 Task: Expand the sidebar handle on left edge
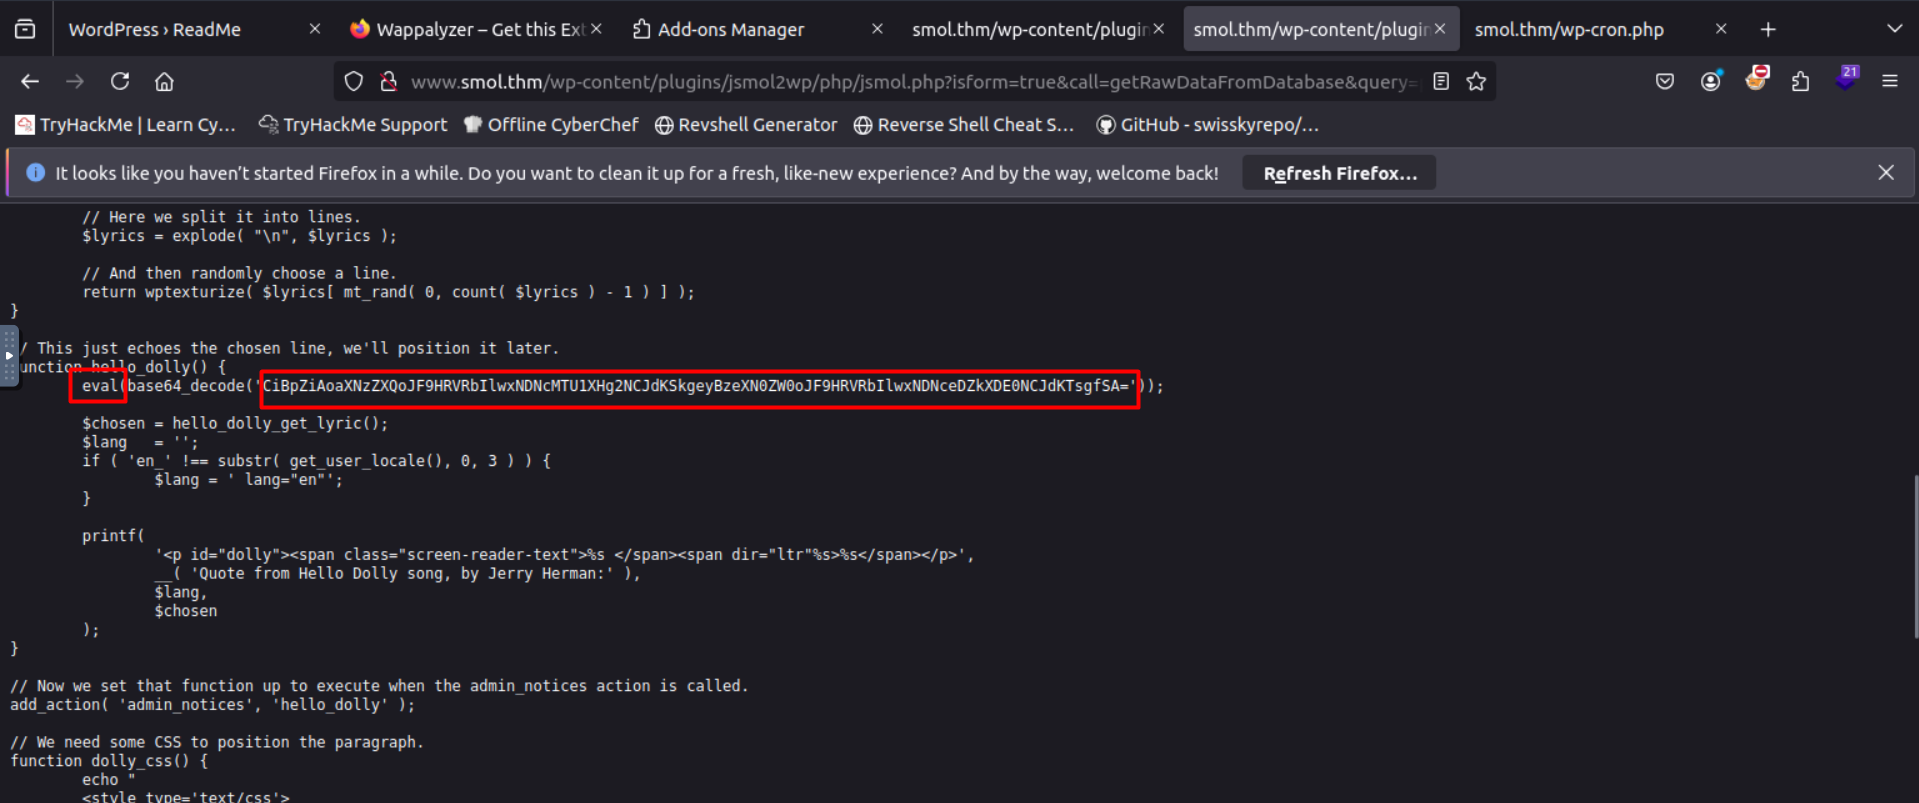(9, 356)
